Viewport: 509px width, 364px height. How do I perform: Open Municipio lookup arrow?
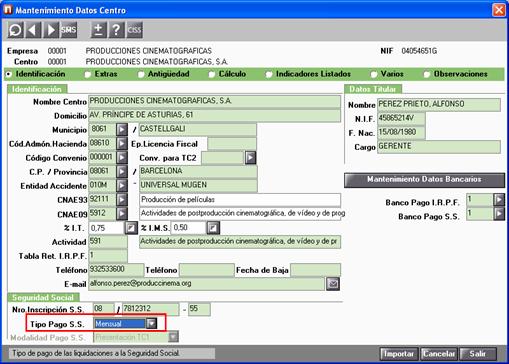(122, 130)
